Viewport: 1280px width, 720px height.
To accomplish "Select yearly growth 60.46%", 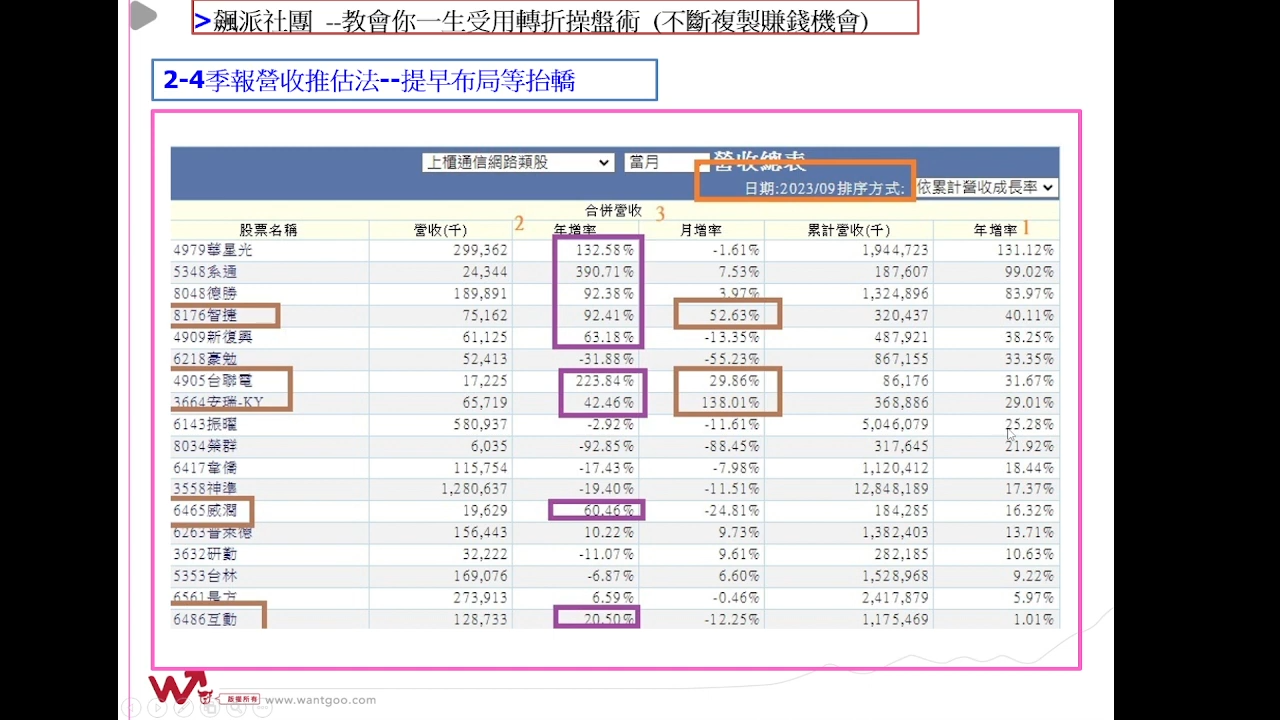I will (608, 511).
